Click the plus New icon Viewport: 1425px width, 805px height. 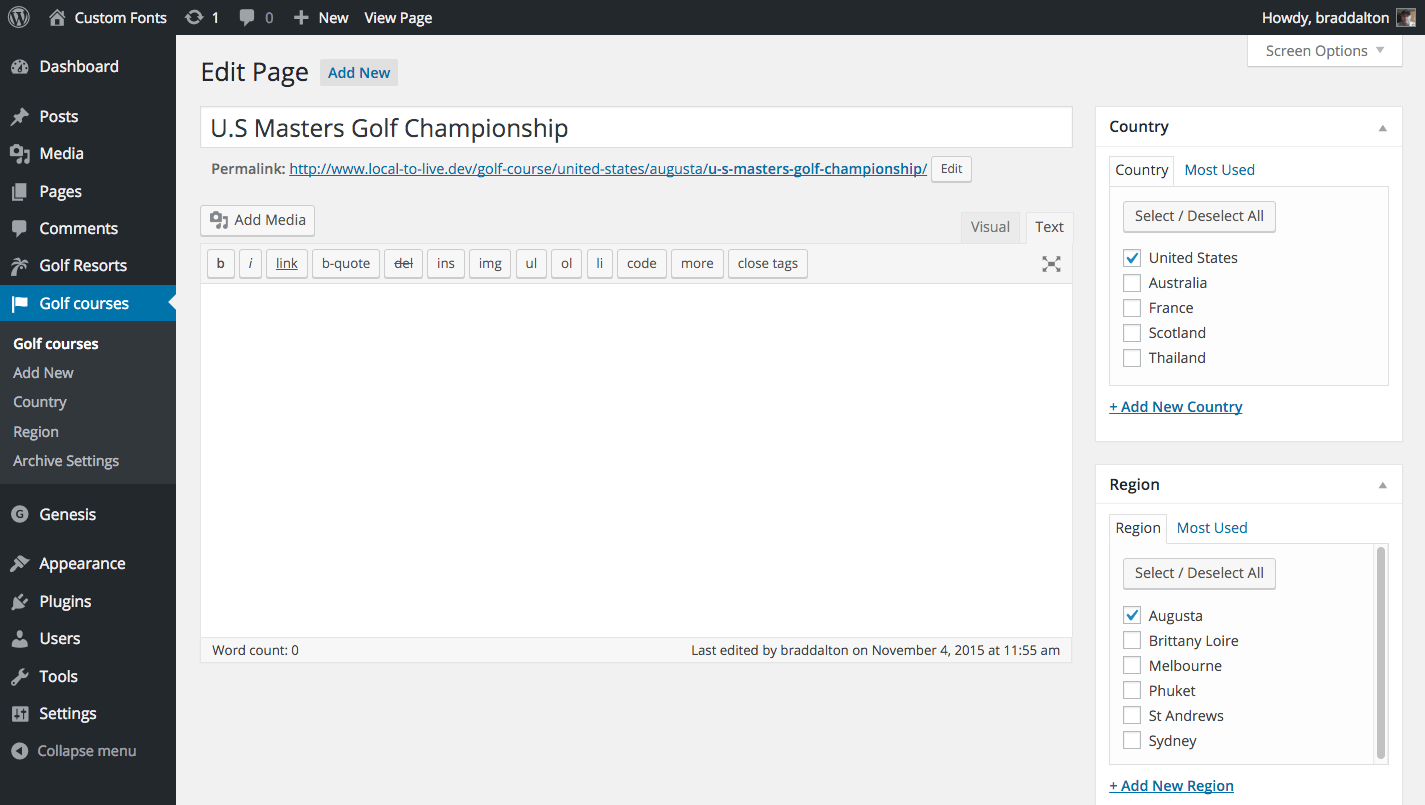pyautogui.click(x=301, y=17)
